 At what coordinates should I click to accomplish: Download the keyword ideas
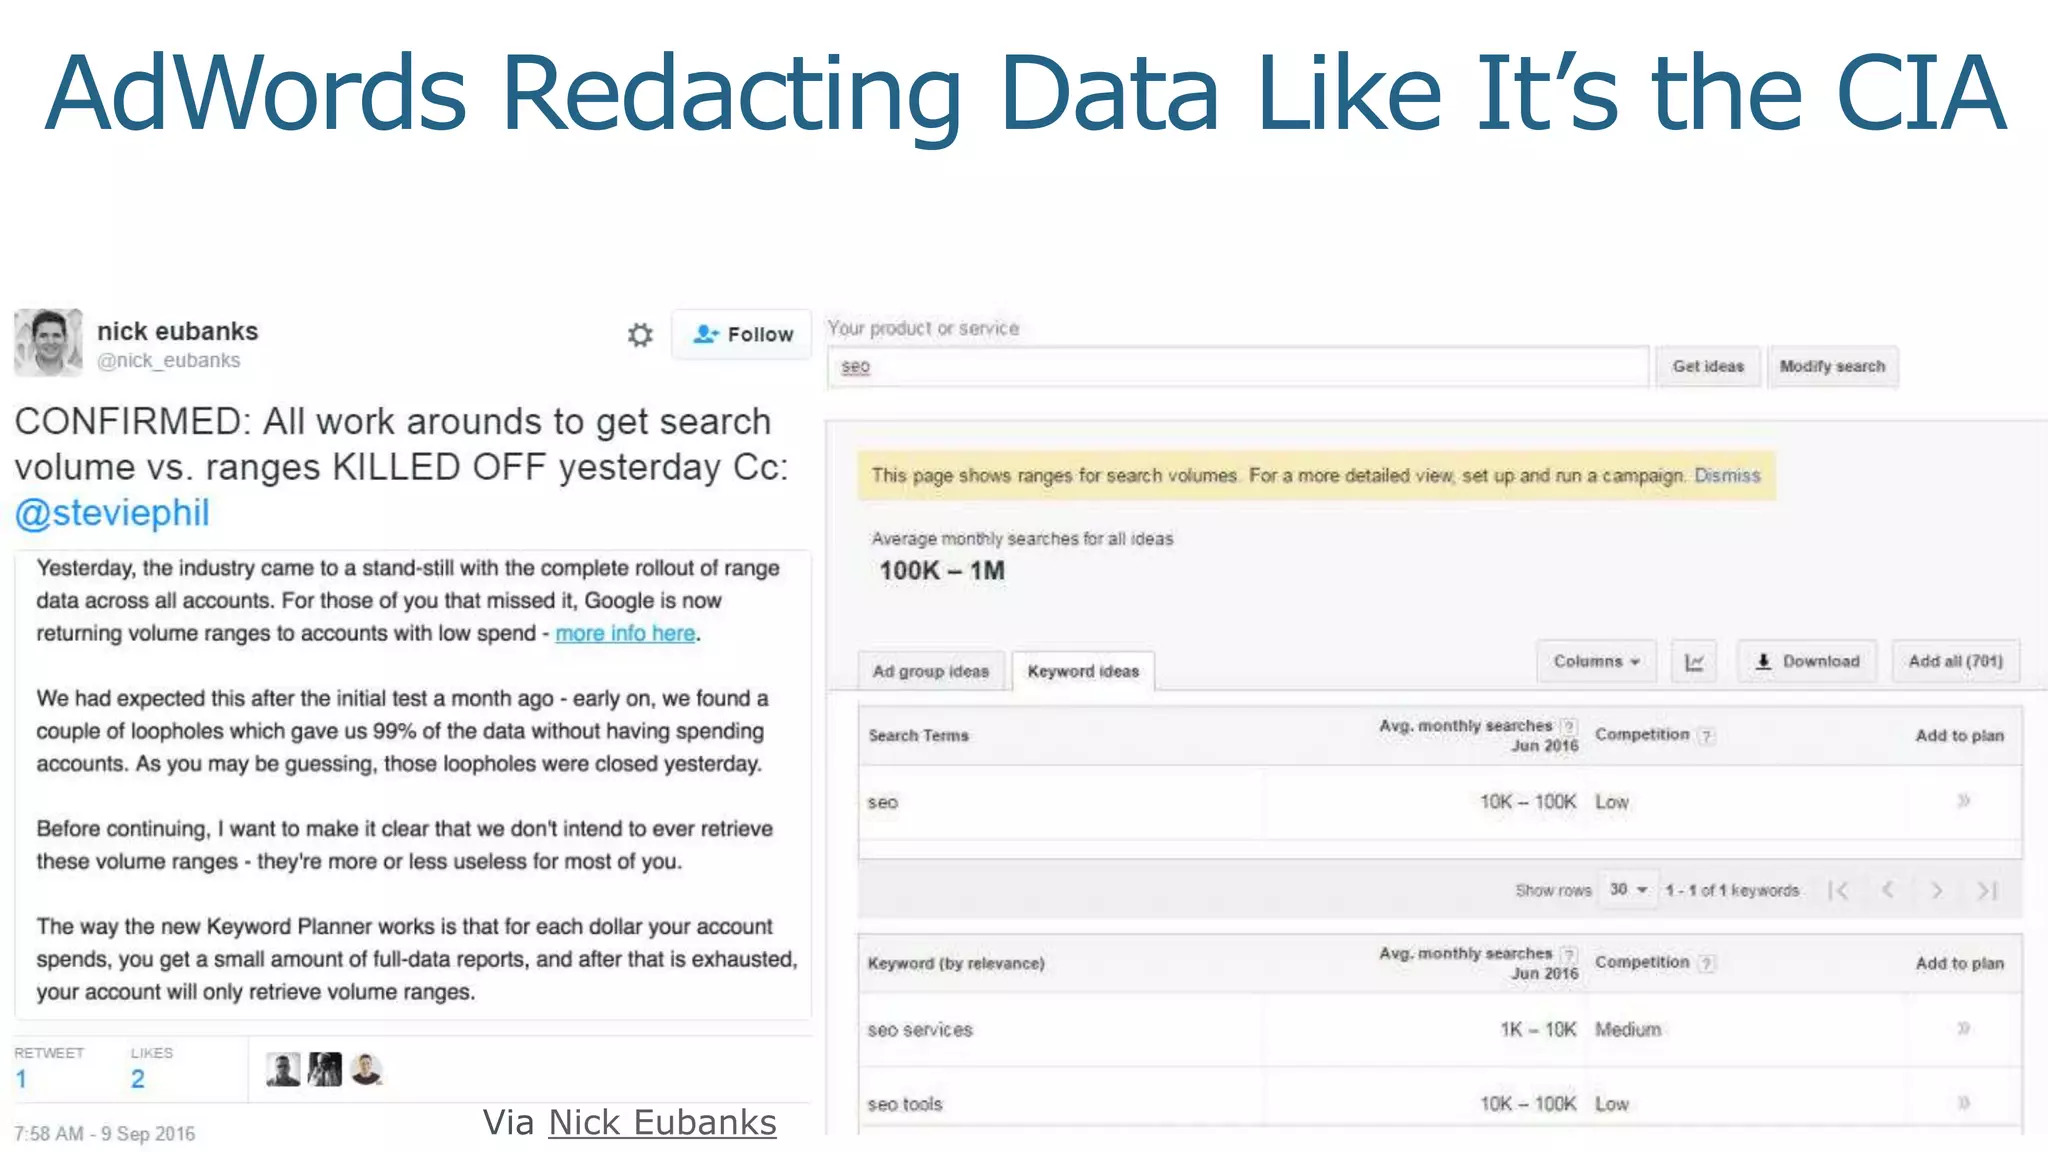pos(1808,662)
